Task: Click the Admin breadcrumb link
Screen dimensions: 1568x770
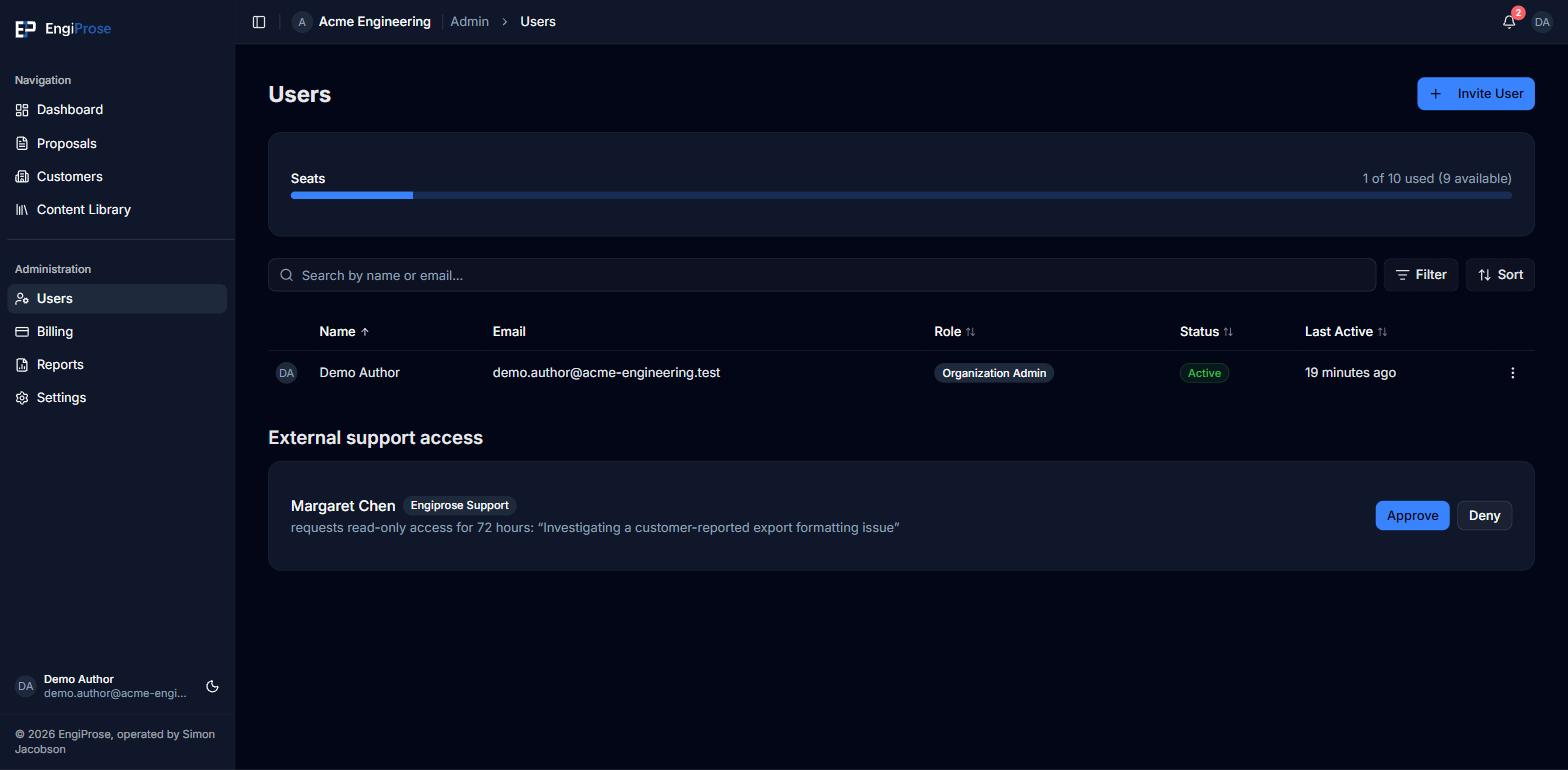Action: pyautogui.click(x=469, y=22)
